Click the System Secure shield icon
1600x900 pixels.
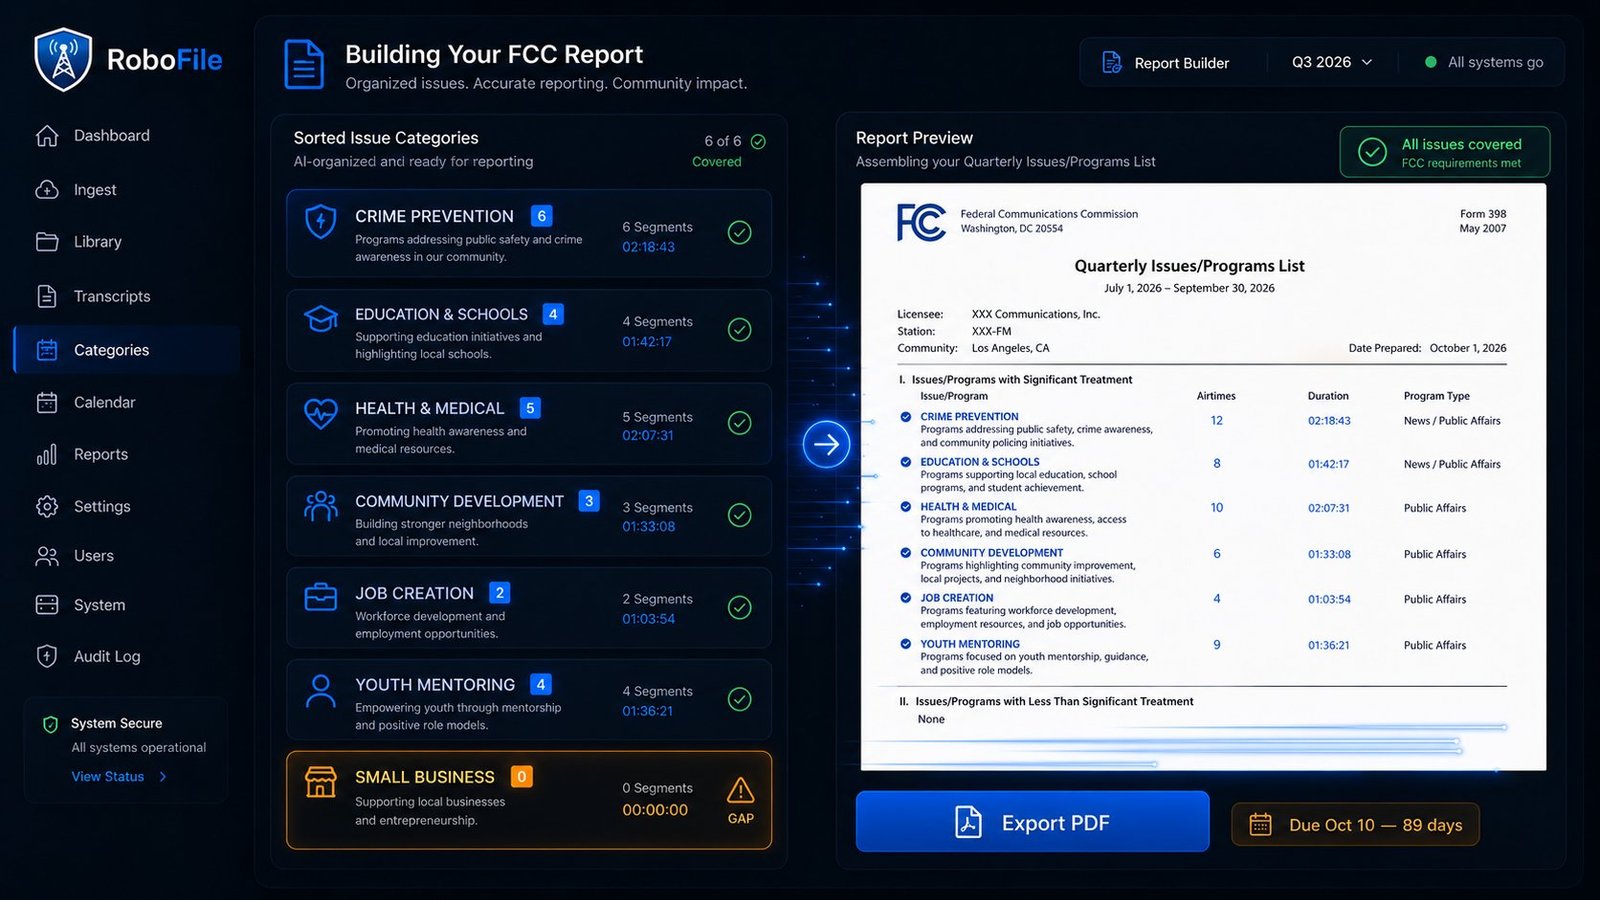[x=50, y=724]
